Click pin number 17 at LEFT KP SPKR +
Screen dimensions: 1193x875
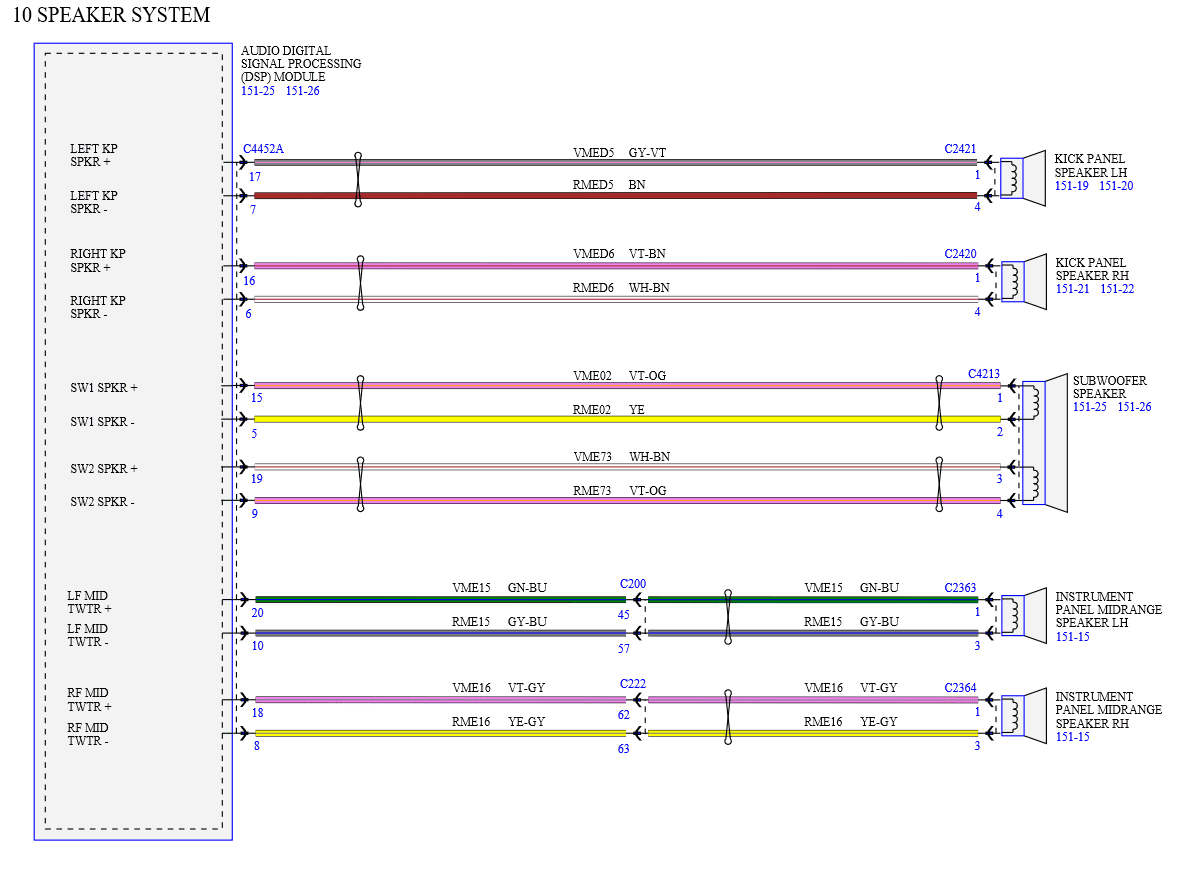coord(255,177)
